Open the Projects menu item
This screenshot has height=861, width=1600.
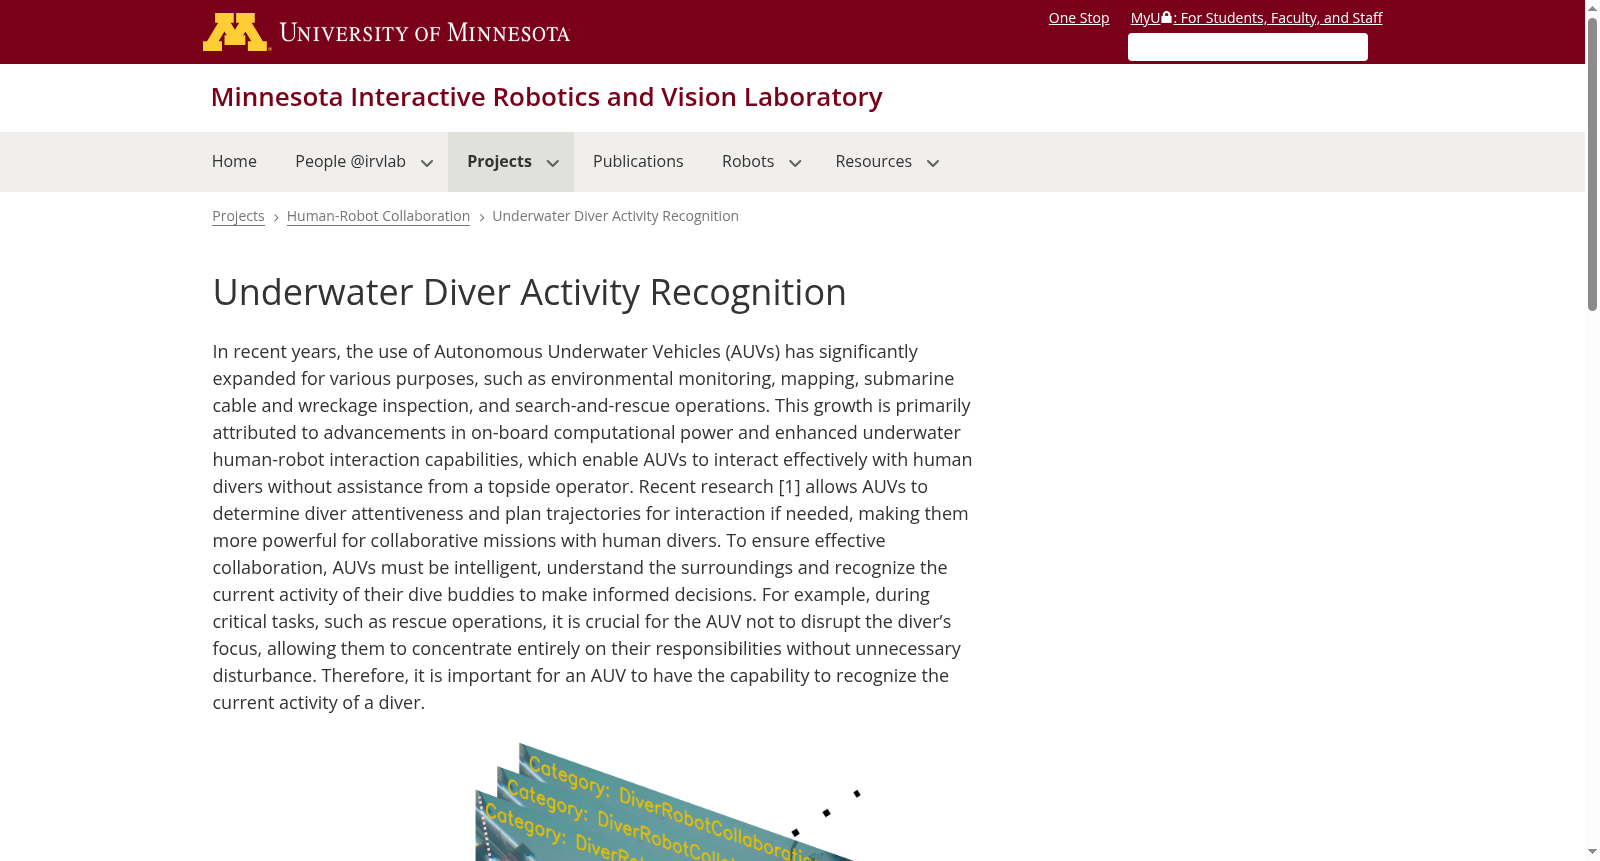pos(499,162)
